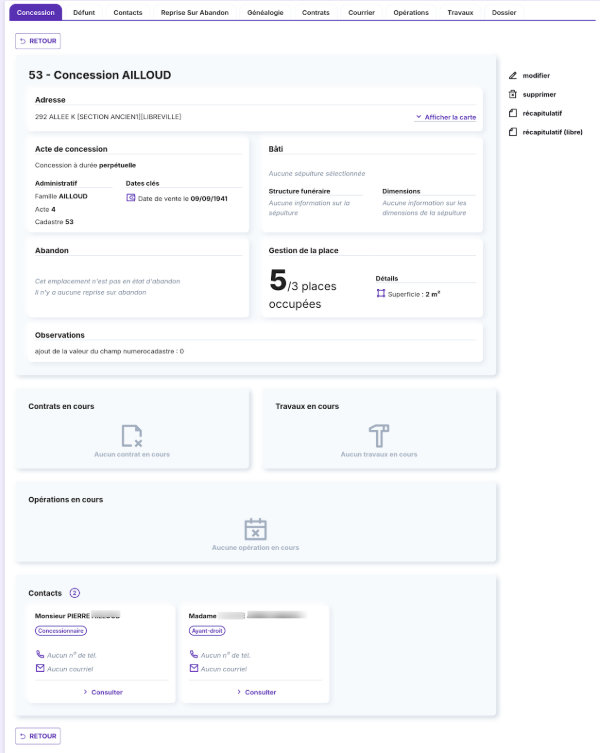Viewport: 600px width, 753px height.
Task: Click the document icon in Contrats en cours
Action: [132, 436]
